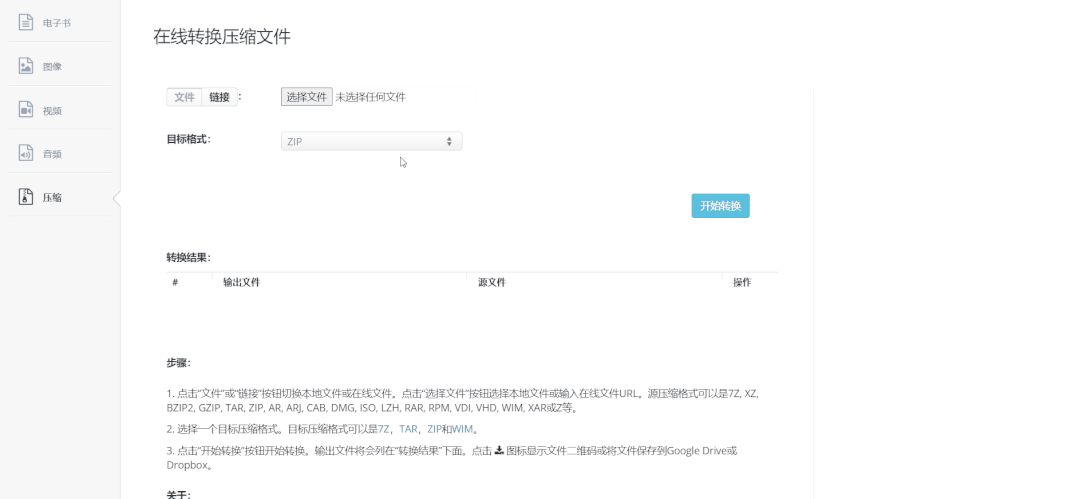Open the 音频 audio icon in sidebar
This screenshot has width=1079, height=499.
[x=25, y=153]
